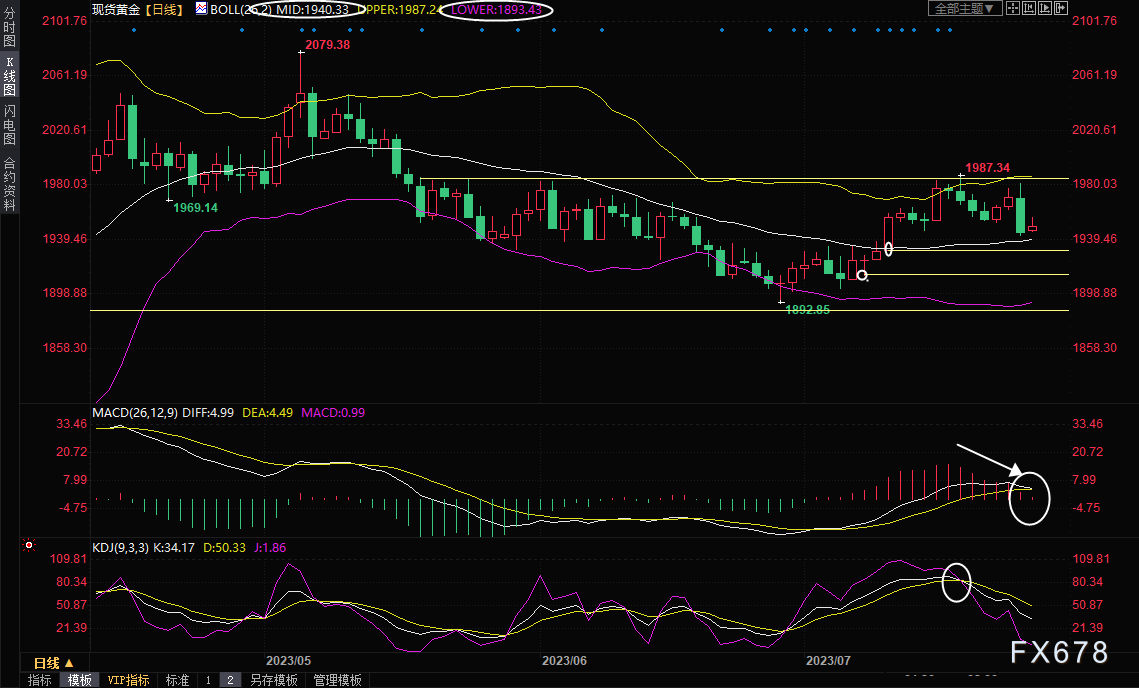Viewport: 1139px width, 688px height.
Task: Click the right-axis 1858.30 price label
Action: click(1095, 348)
